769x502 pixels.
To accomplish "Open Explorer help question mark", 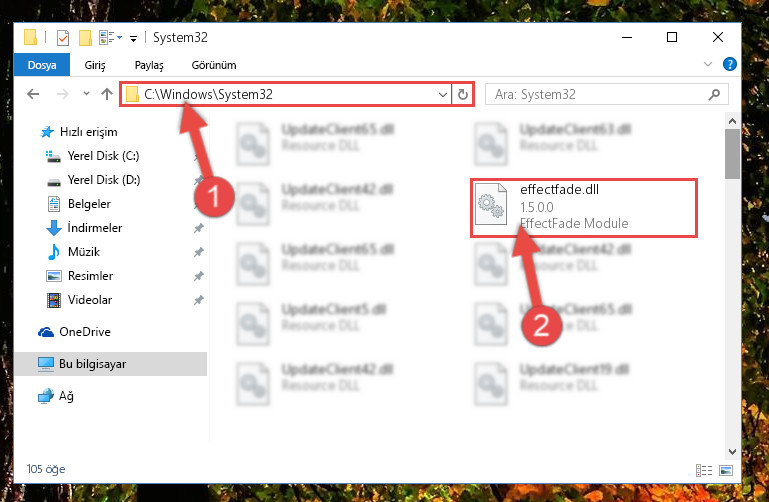I will point(730,64).
